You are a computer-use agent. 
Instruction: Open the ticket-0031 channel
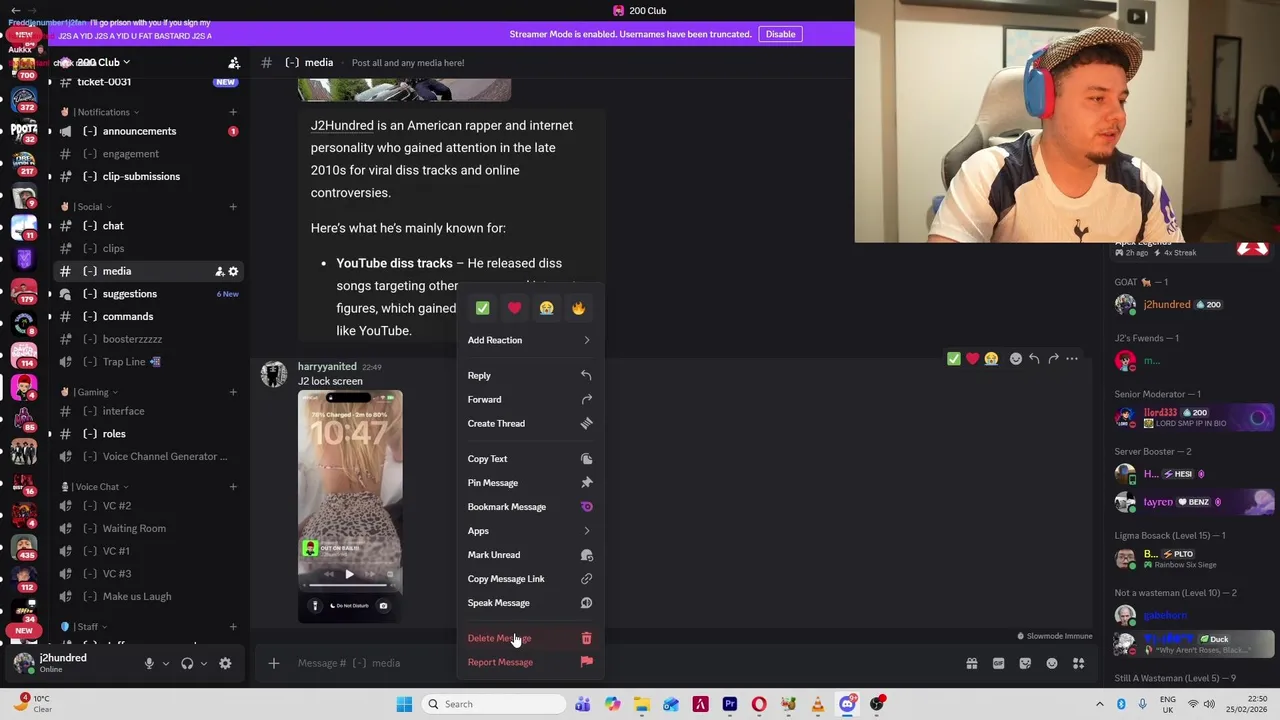(147, 82)
